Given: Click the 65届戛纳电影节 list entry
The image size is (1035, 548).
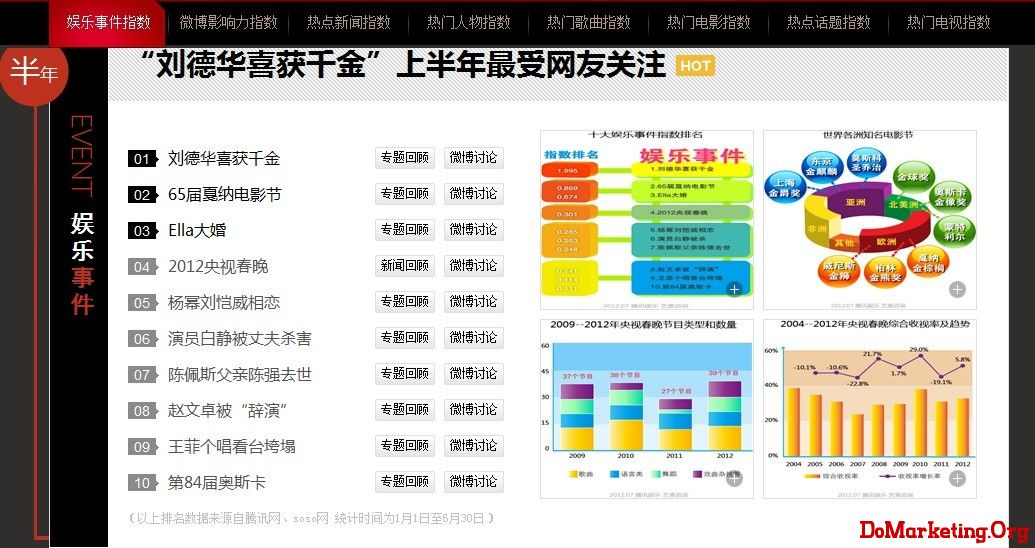Looking at the screenshot, I should click(x=224, y=195).
